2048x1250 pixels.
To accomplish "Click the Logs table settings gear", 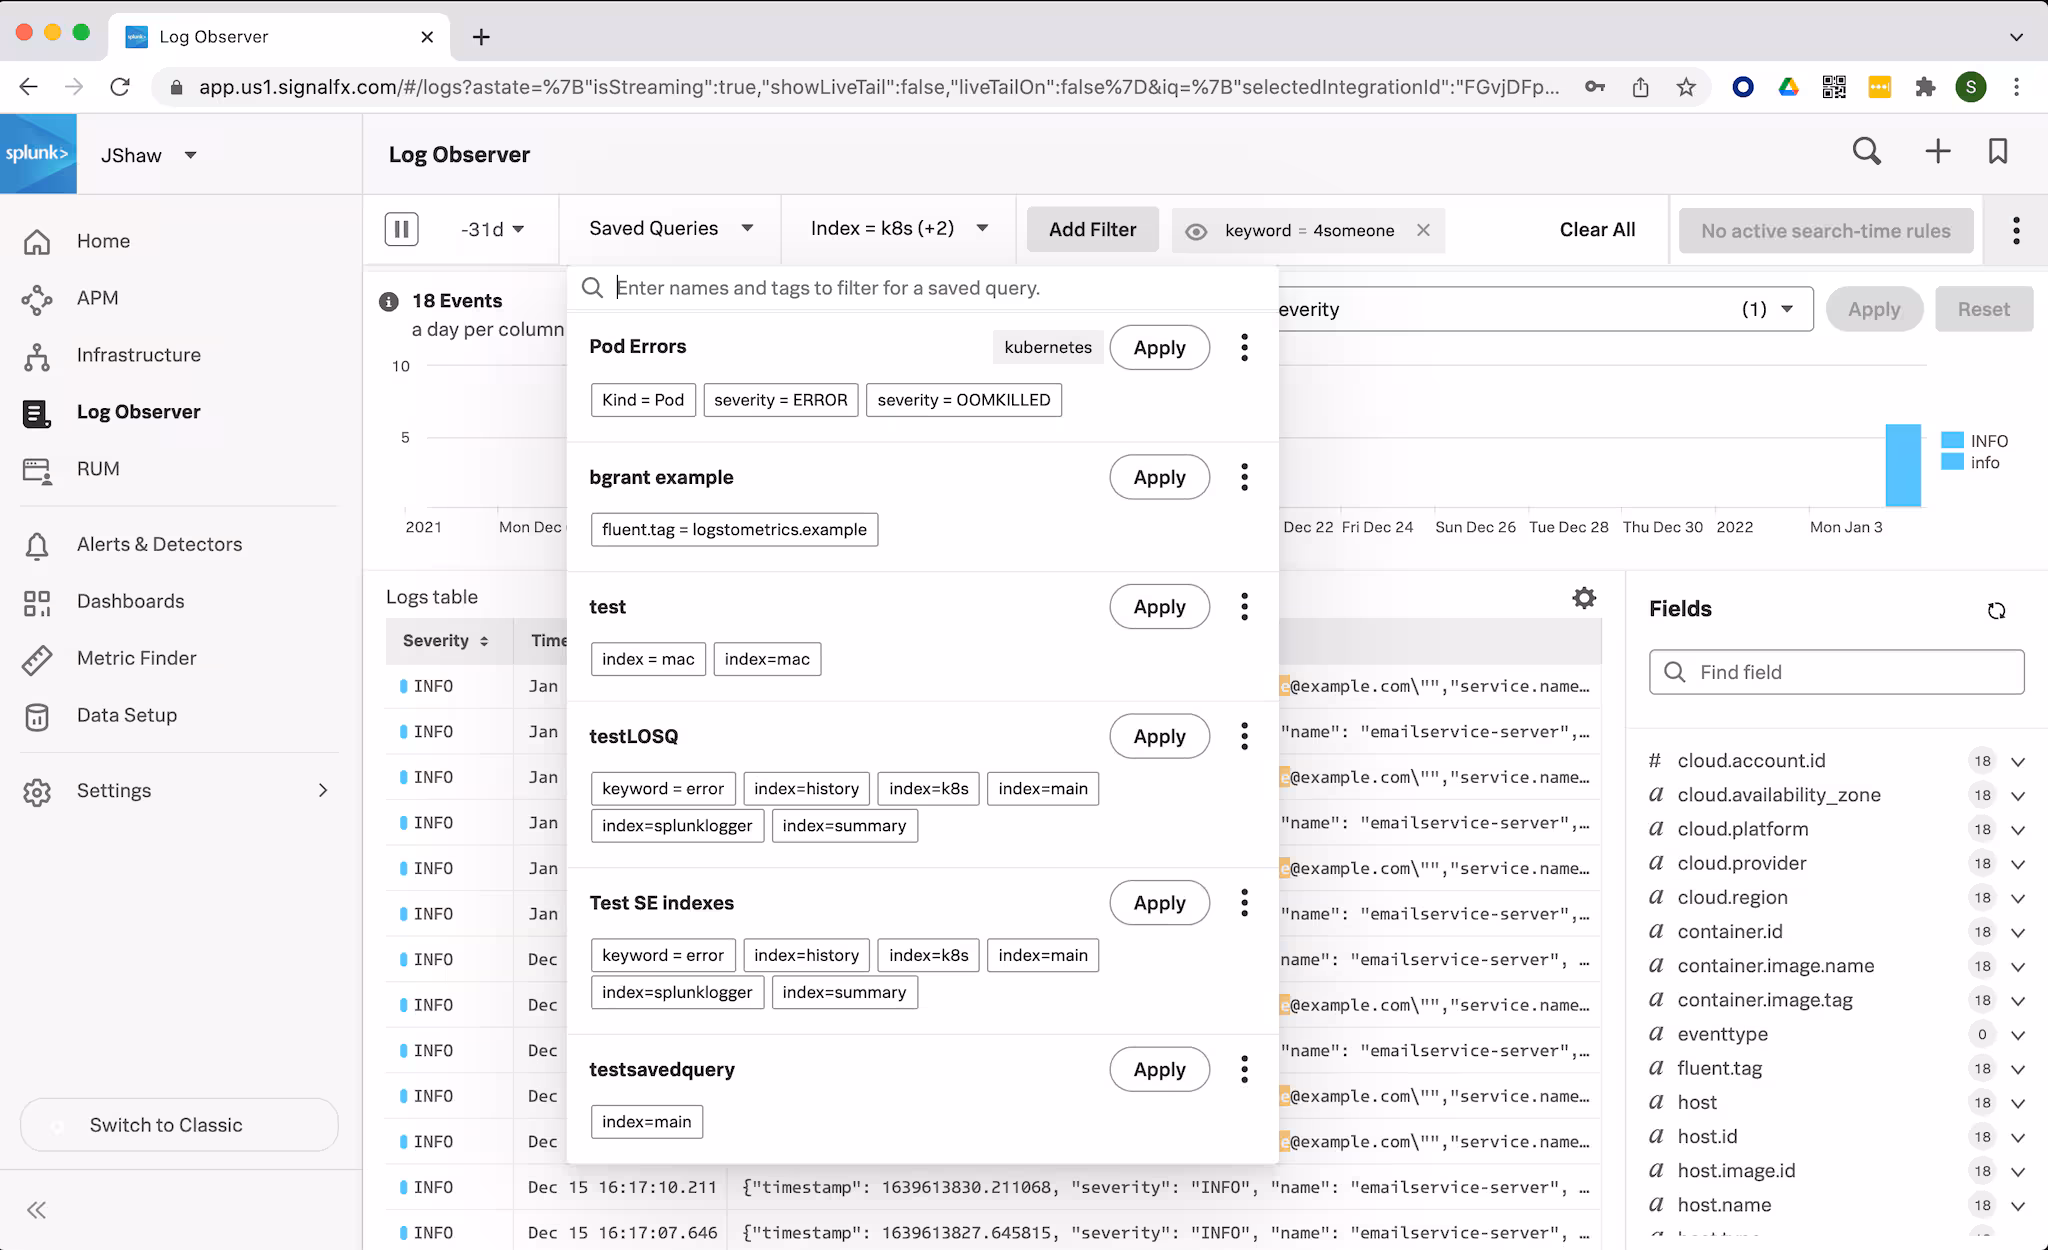I will (x=1584, y=598).
